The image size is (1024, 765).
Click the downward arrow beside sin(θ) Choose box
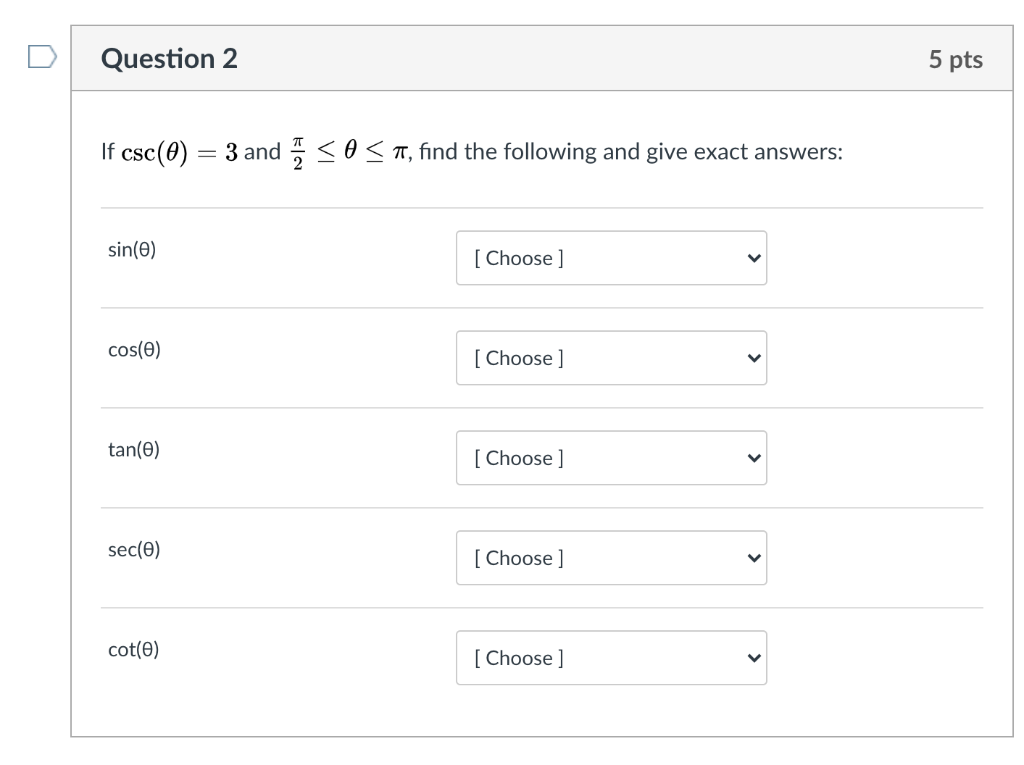tap(753, 258)
